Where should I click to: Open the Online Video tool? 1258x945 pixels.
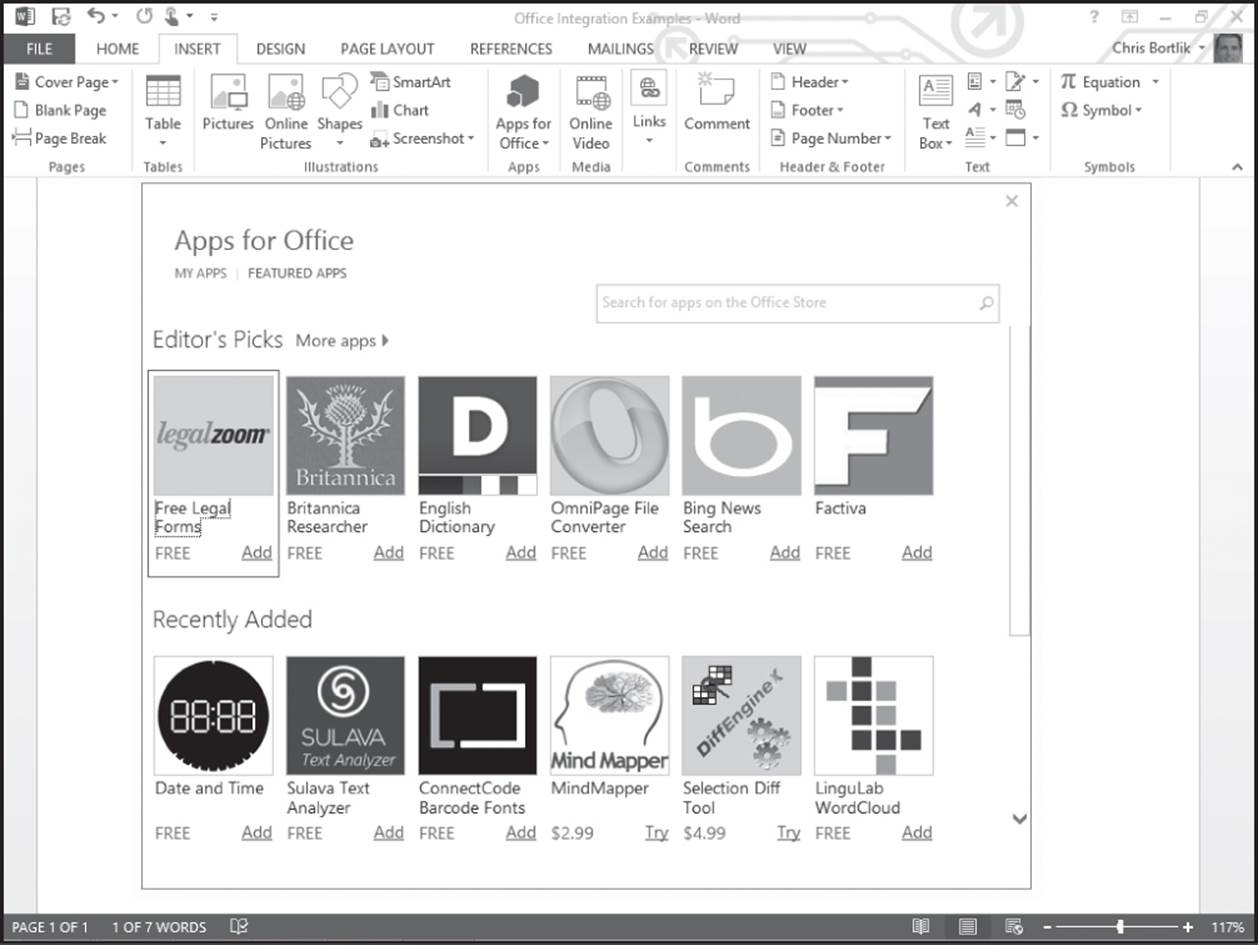591,113
